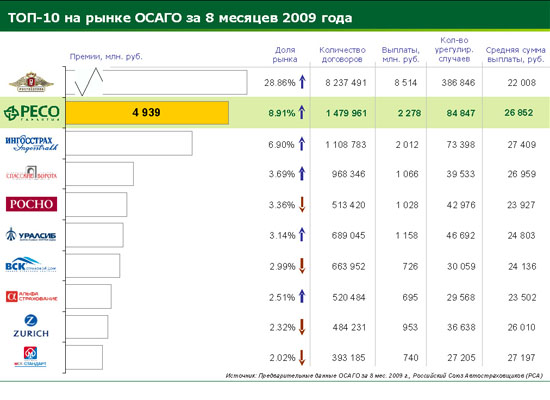
Task: Click the up arrow beside 28.86%
Action: pos(302,82)
